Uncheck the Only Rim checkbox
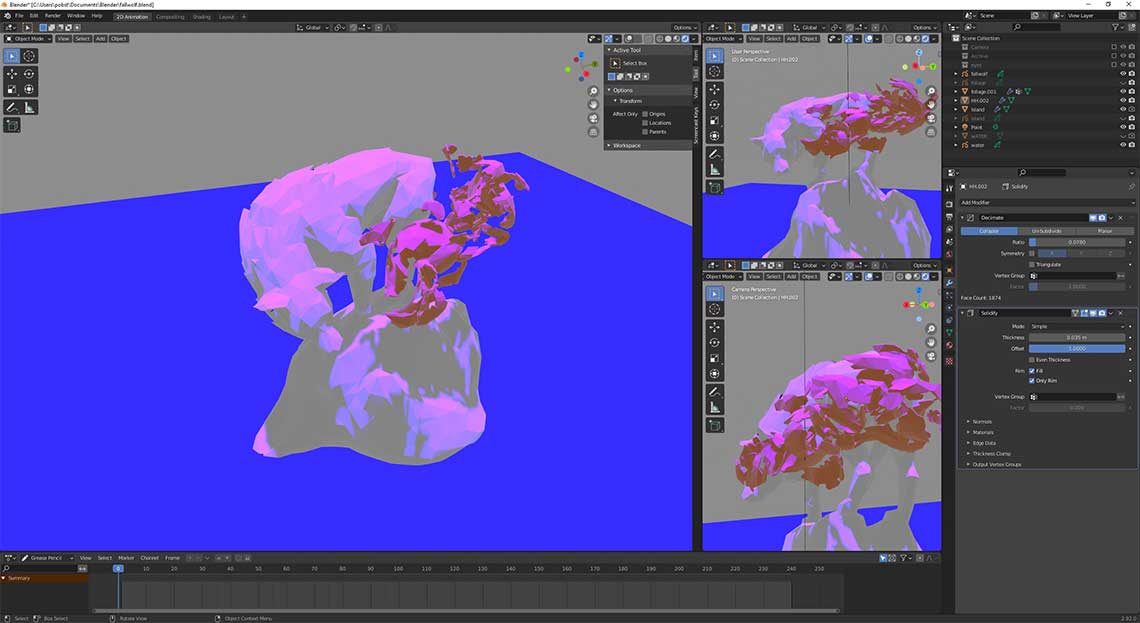Image resolution: width=1140 pixels, height=623 pixels. [1032, 380]
